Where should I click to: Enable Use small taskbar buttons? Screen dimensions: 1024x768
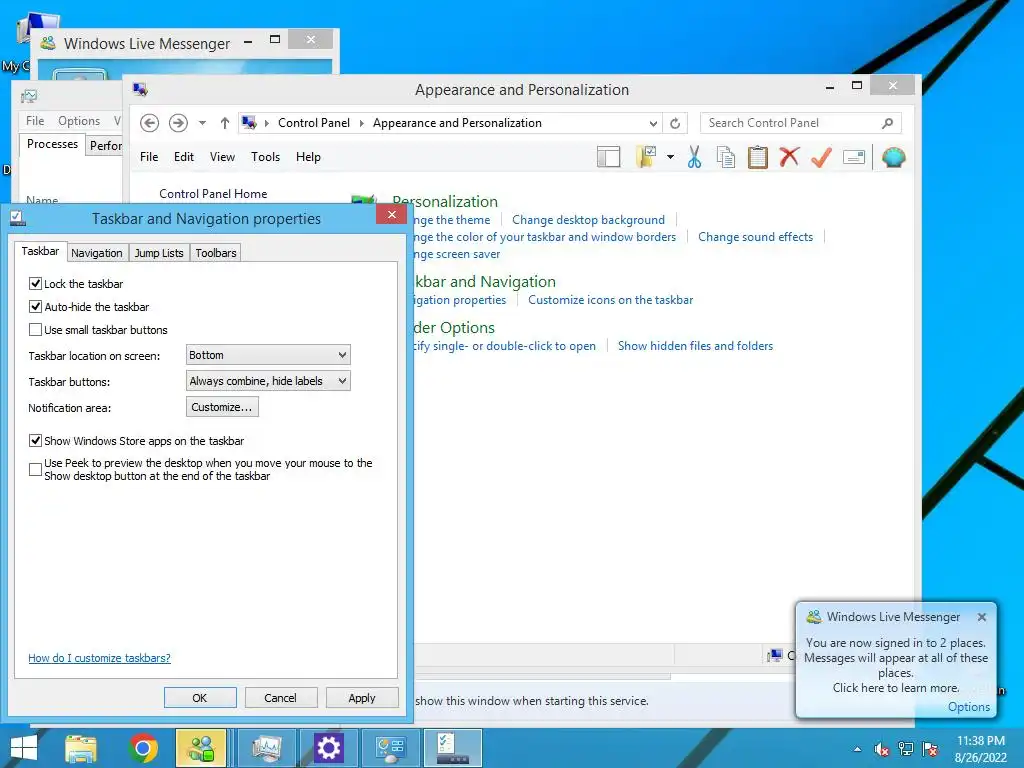pos(35,330)
